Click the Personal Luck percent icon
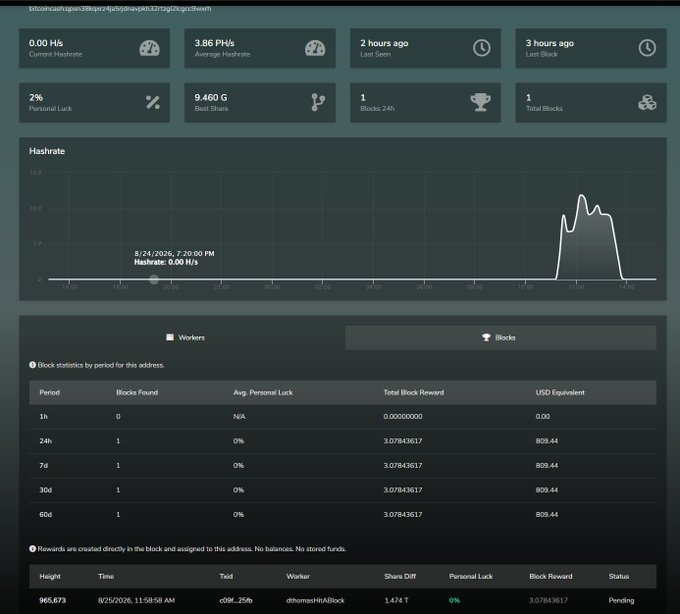Viewport: 680px width, 614px height. [153, 102]
